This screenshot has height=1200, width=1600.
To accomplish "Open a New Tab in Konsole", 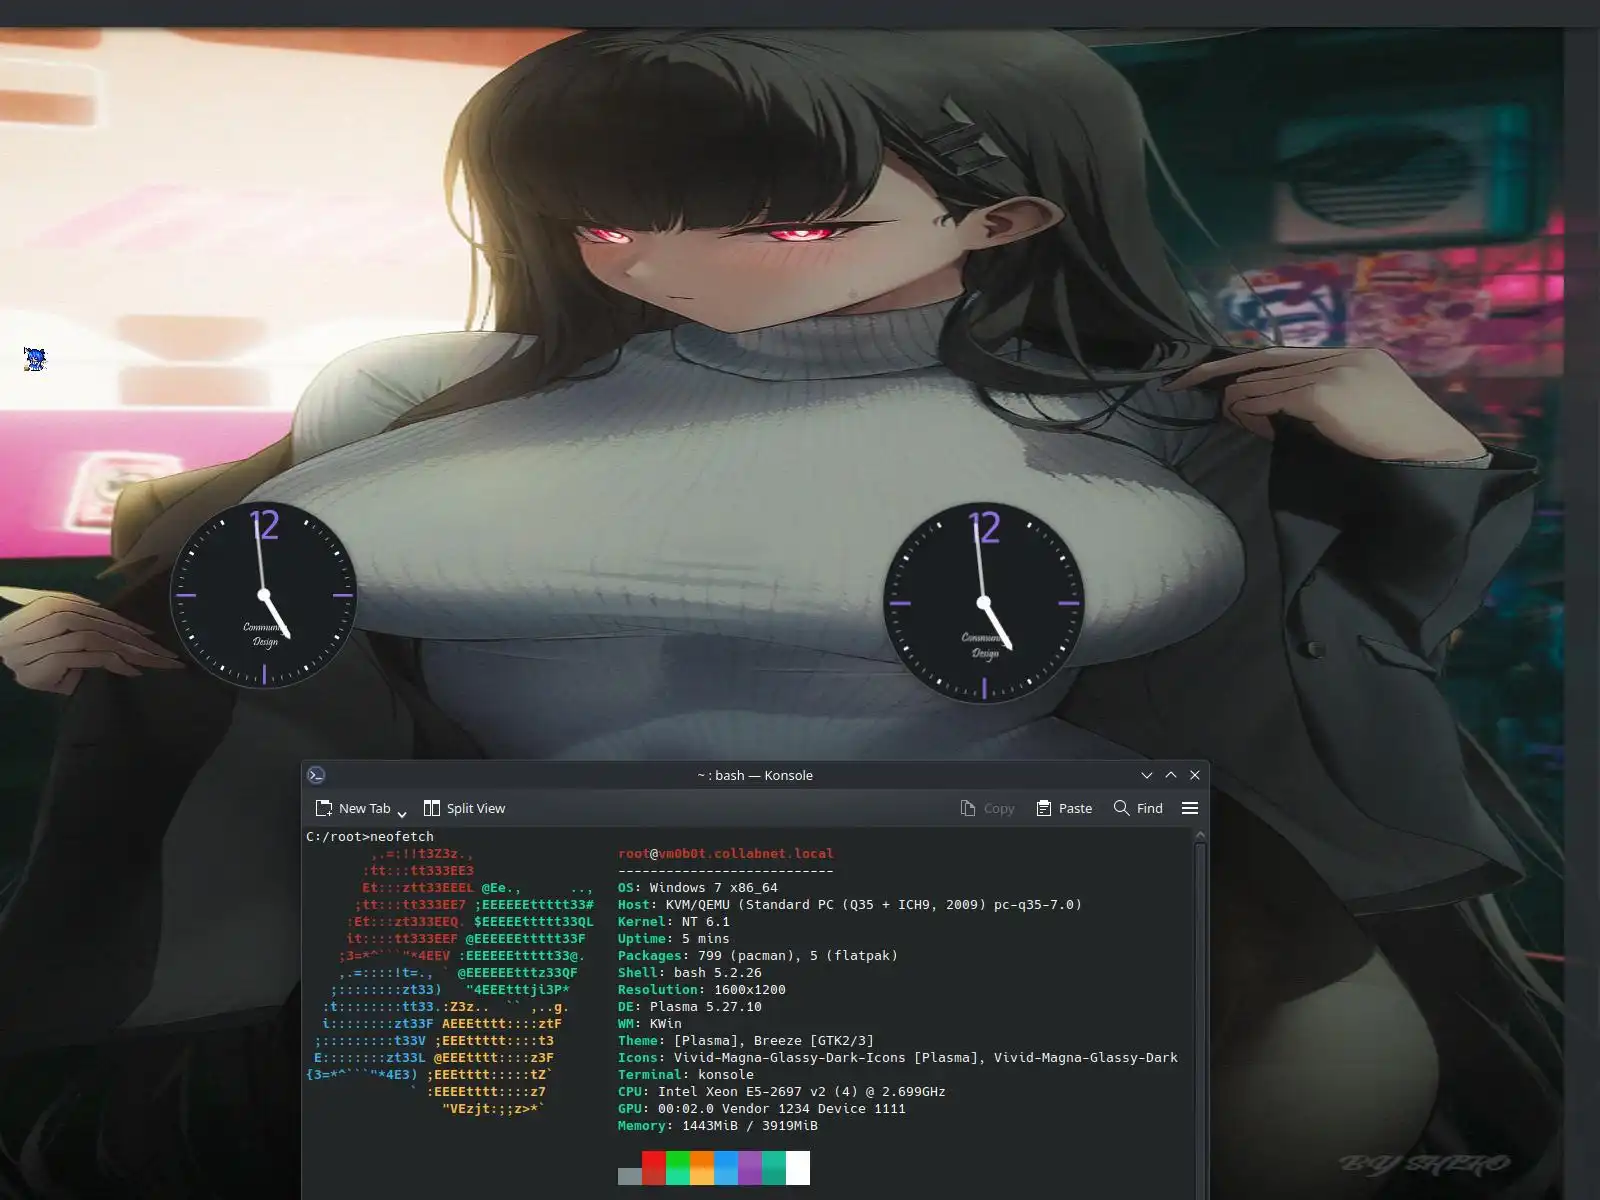I will 353,808.
